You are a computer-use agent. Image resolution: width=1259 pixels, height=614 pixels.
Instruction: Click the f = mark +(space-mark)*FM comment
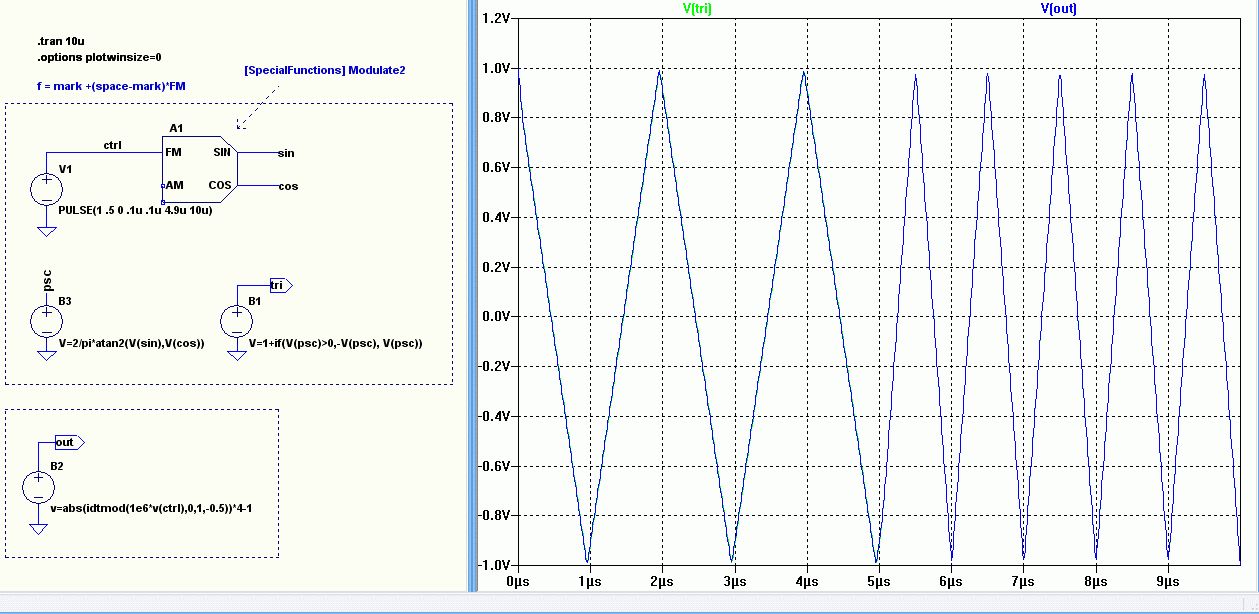(111, 86)
